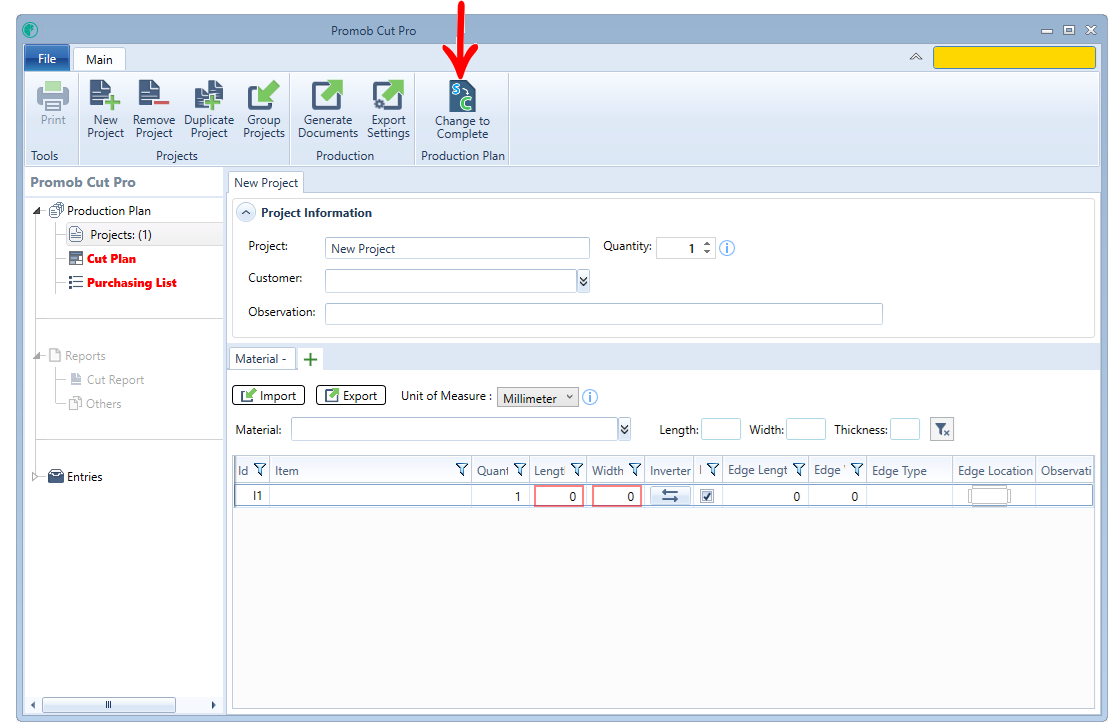The width and height of the screenshot is (1113, 728).
Task: Select the New Project tab
Action: 266,182
